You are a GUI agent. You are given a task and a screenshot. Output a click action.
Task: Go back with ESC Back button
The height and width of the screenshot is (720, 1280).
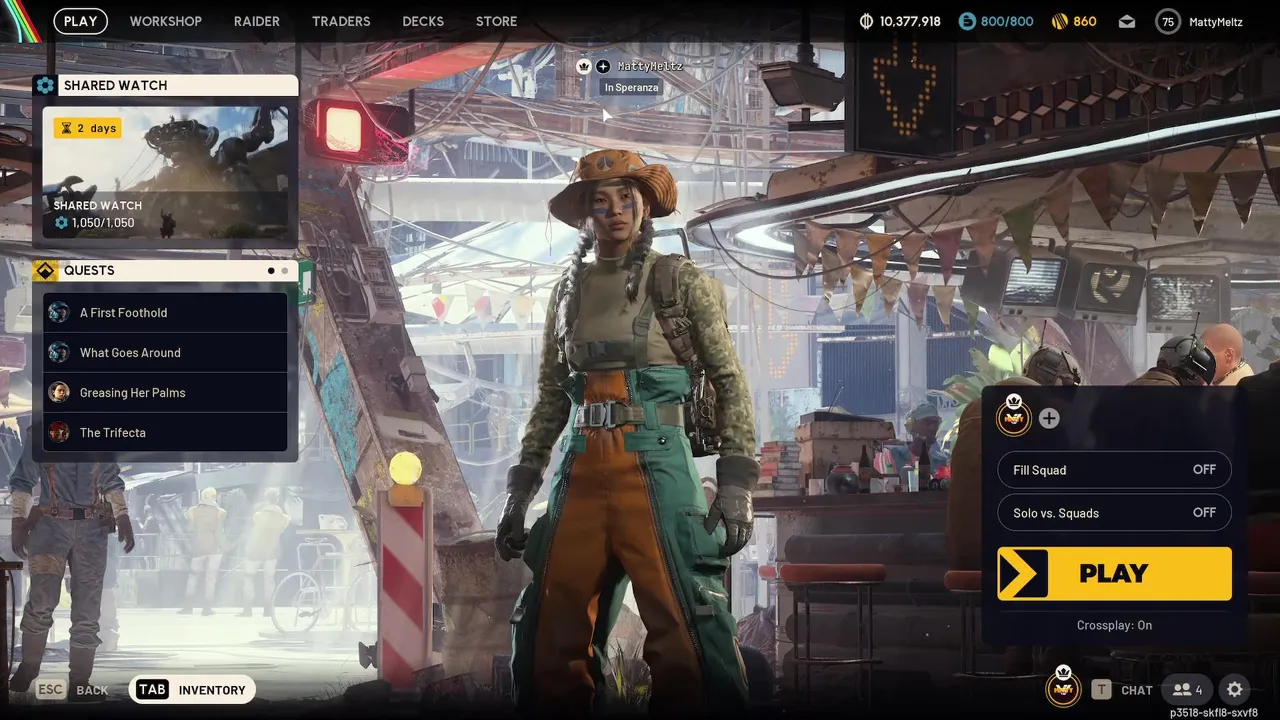(x=72, y=689)
